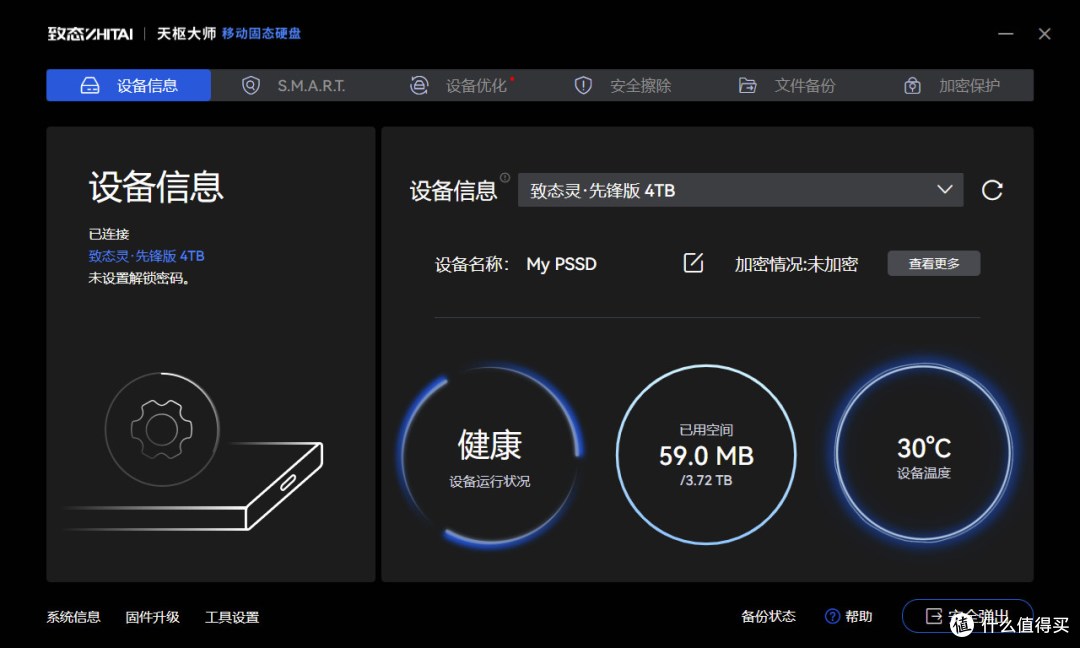Go to the 安全擦除 tab
This screenshot has height=648, width=1080.
pos(623,85)
